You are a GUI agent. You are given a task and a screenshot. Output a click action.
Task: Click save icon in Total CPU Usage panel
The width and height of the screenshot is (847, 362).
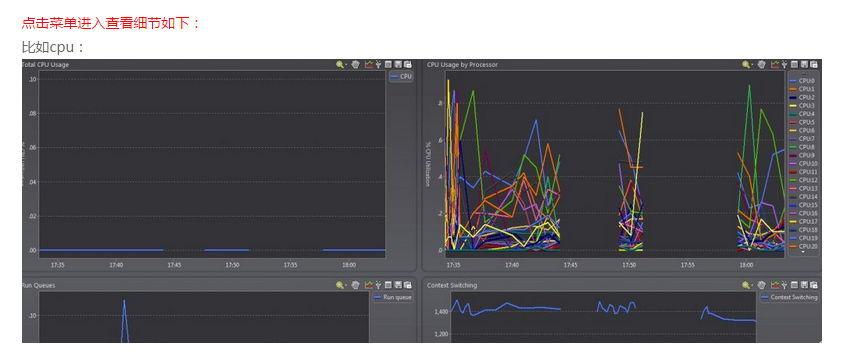pyautogui.click(x=398, y=64)
